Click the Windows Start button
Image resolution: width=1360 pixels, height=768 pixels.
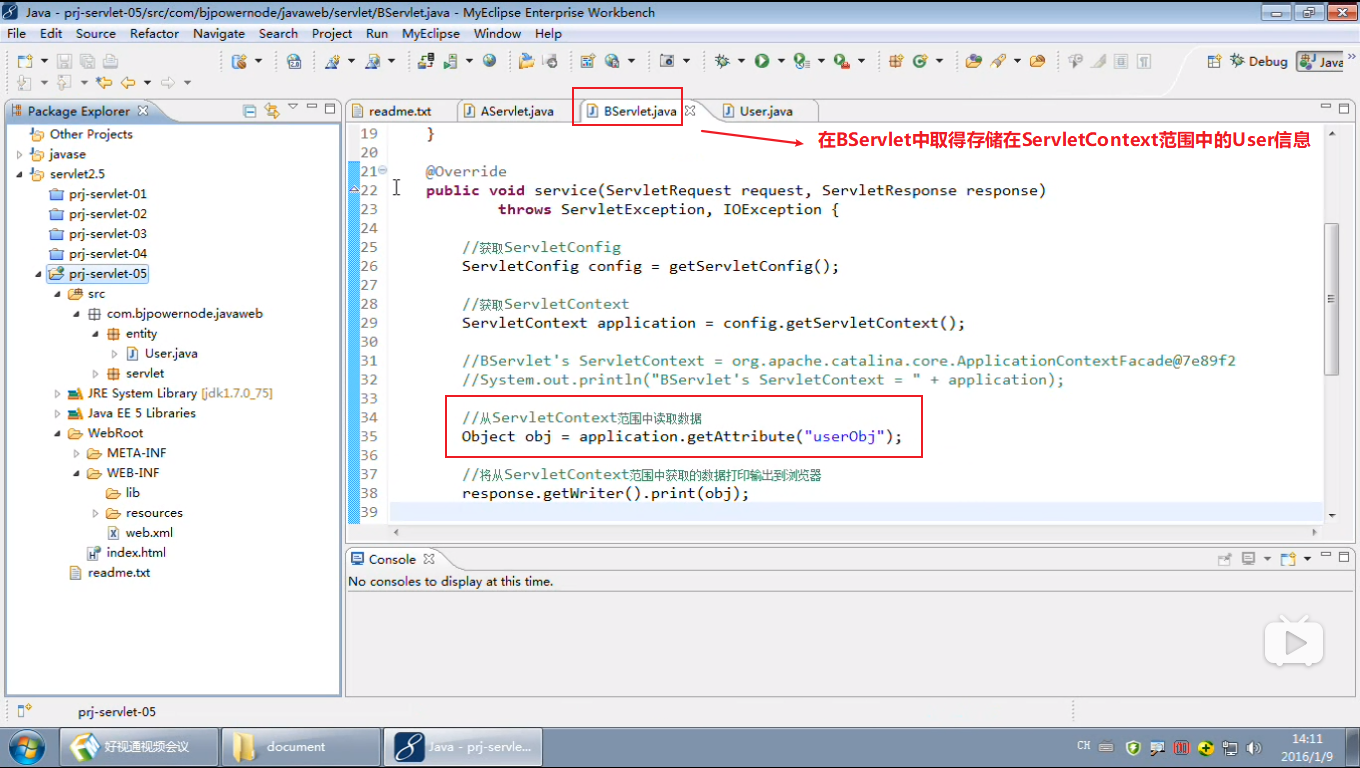coord(26,747)
